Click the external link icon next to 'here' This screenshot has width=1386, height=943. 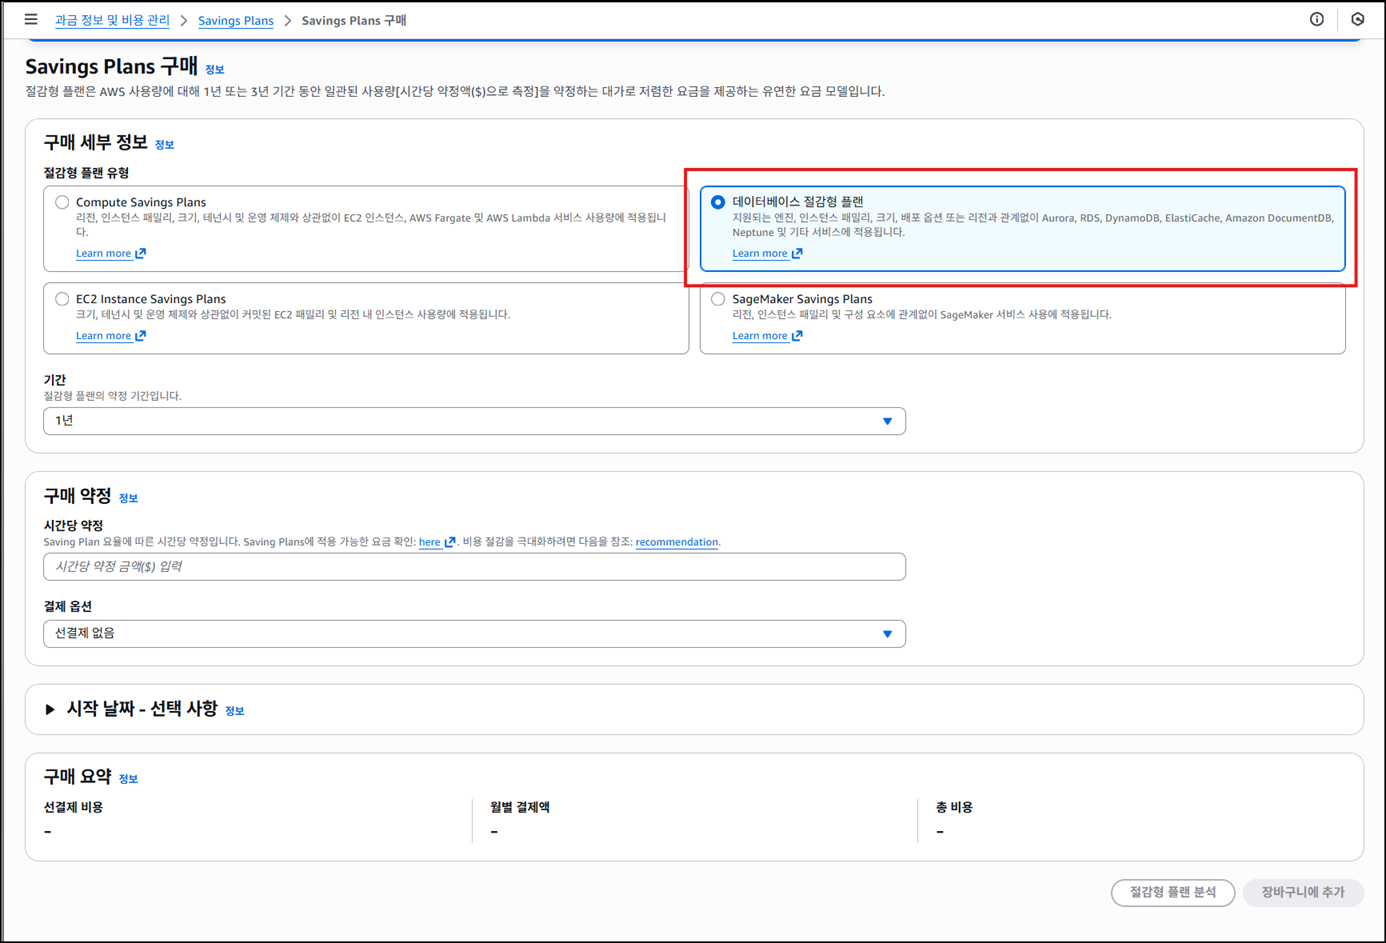450,542
